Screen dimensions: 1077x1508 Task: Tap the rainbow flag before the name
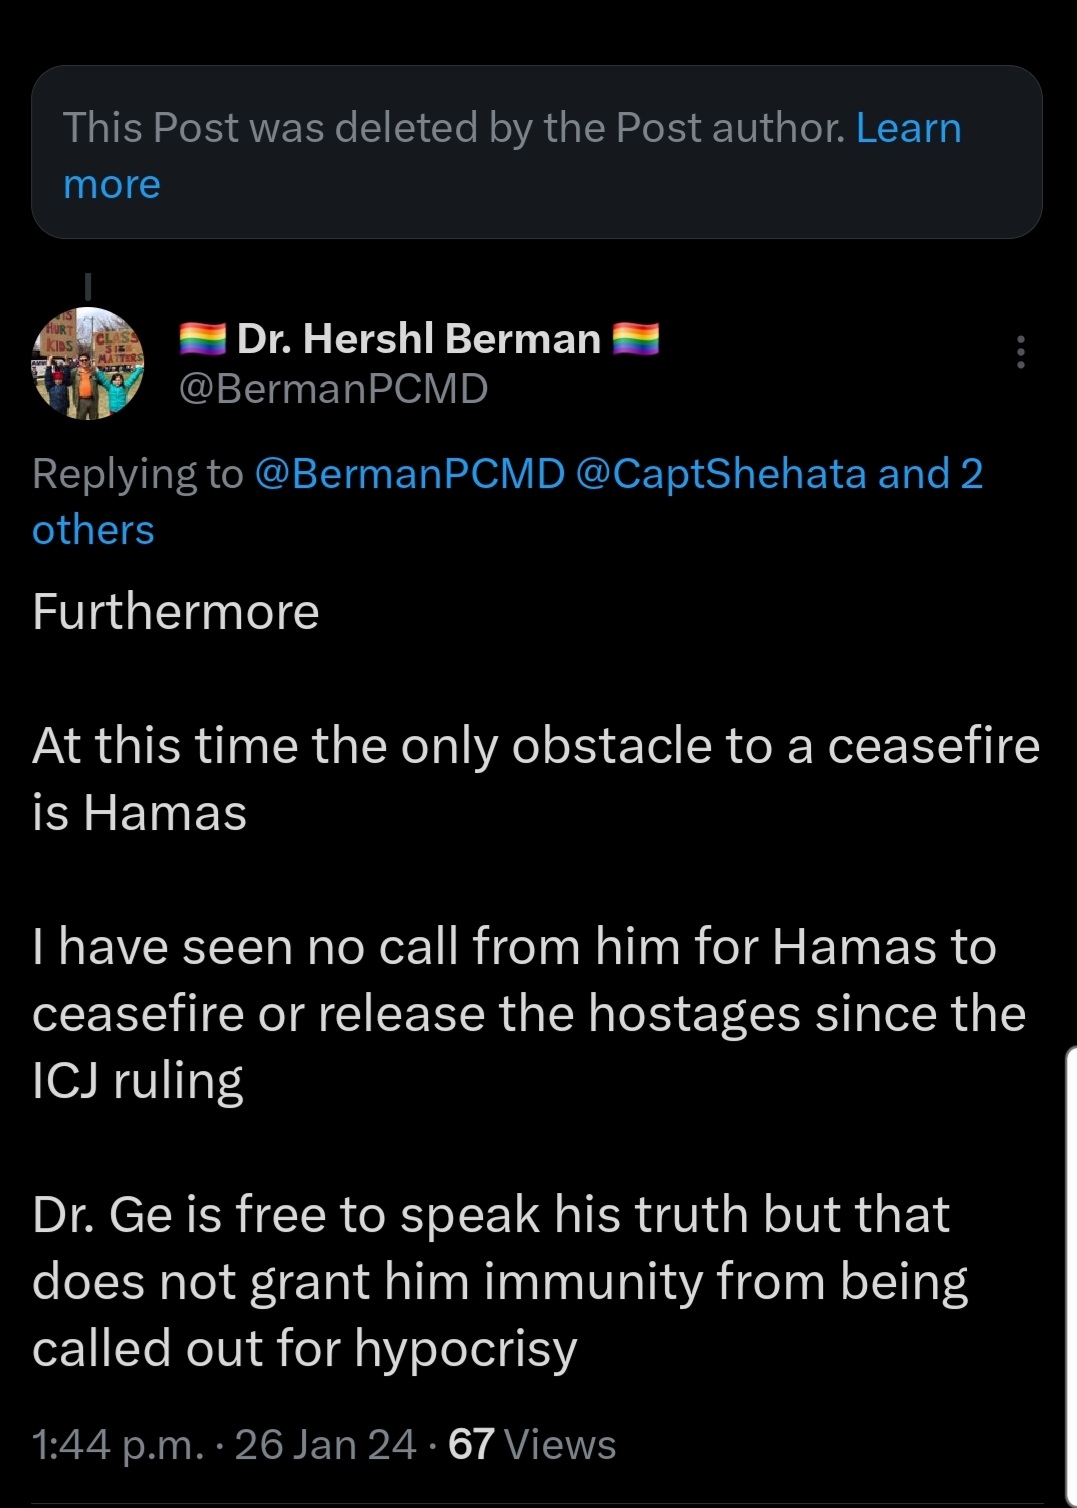pos(203,340)
